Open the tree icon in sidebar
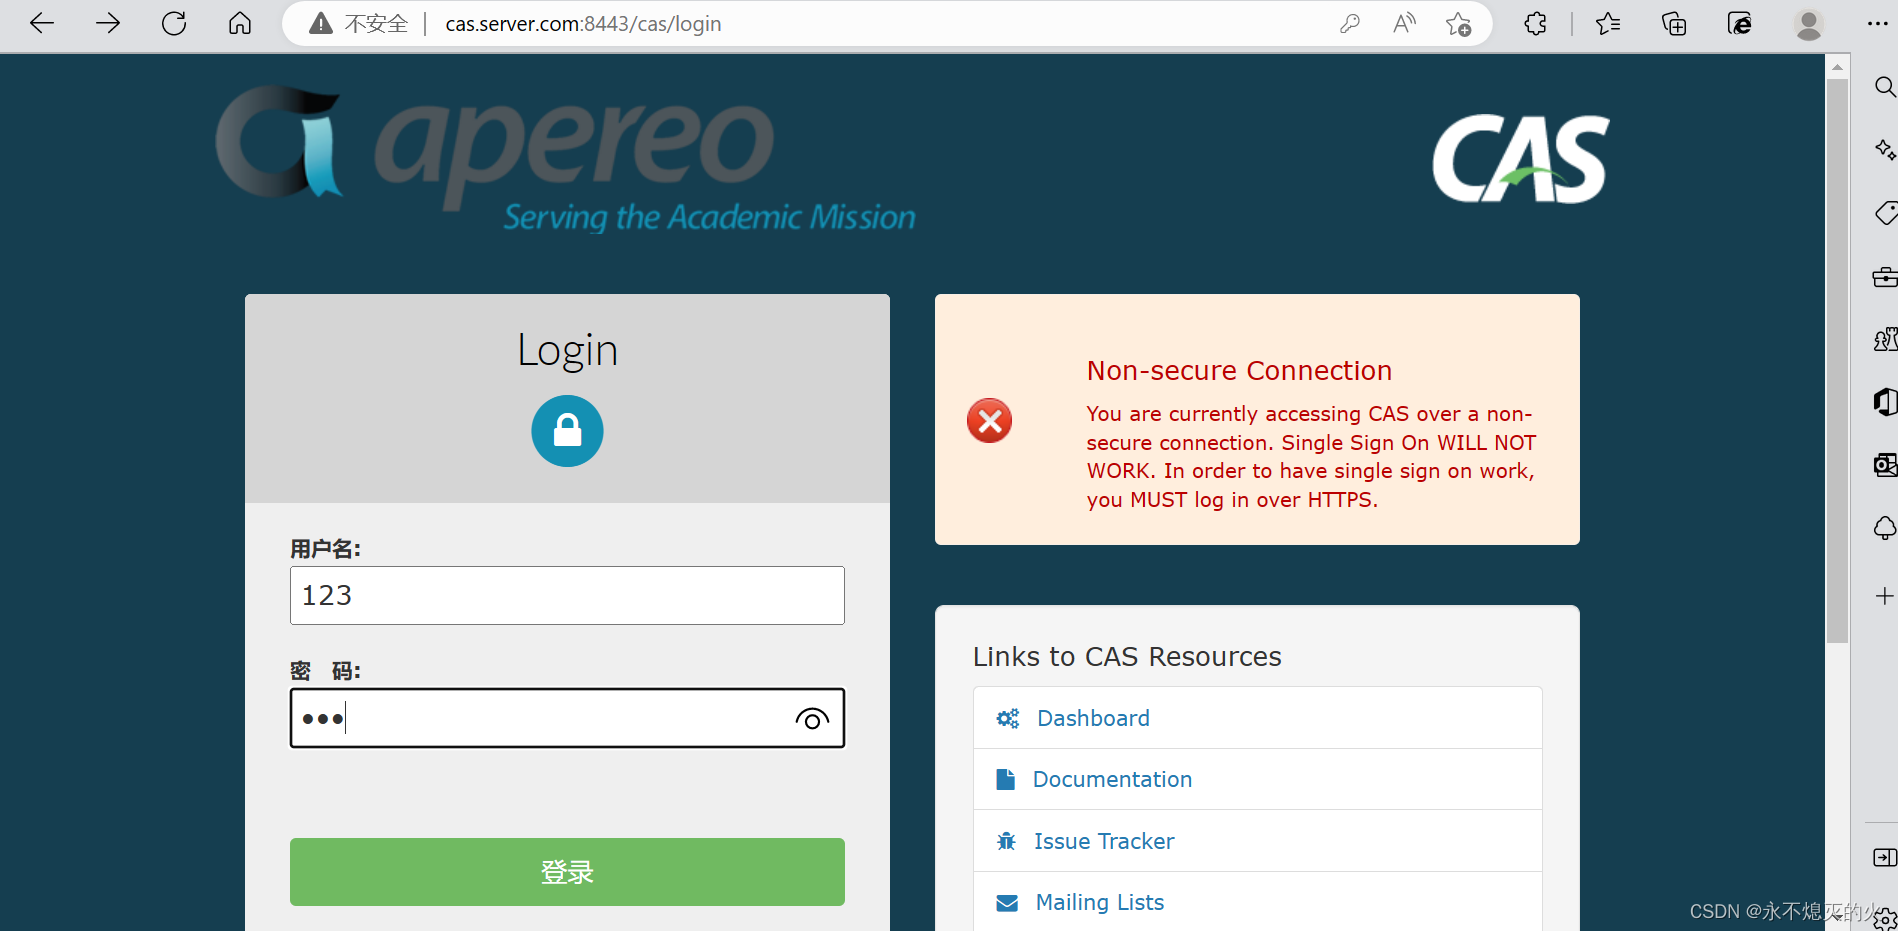The height and width of the screenshot is (931, 1898). click(1885, 528)
